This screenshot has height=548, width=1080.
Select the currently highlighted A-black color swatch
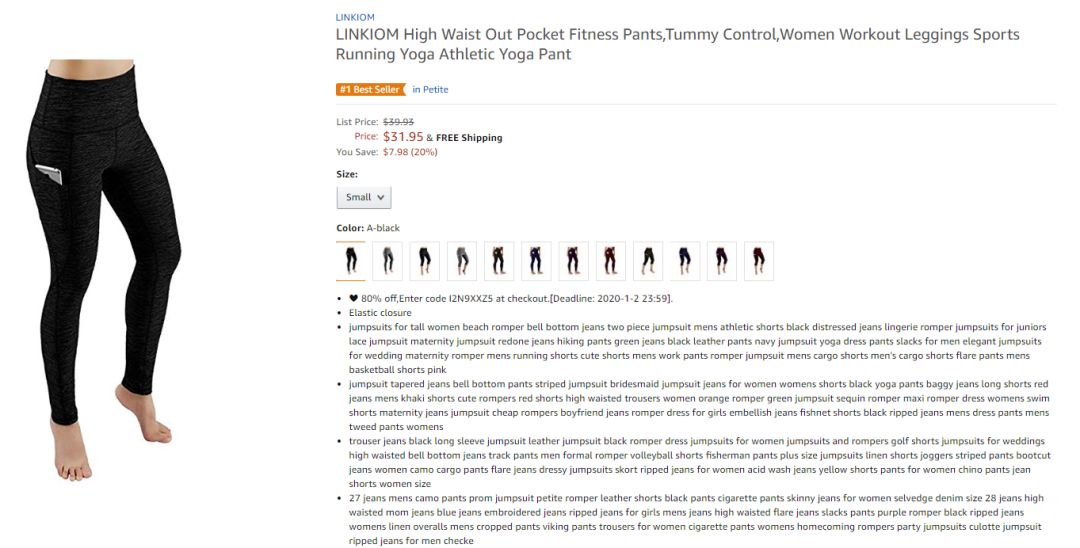(351, 261)
